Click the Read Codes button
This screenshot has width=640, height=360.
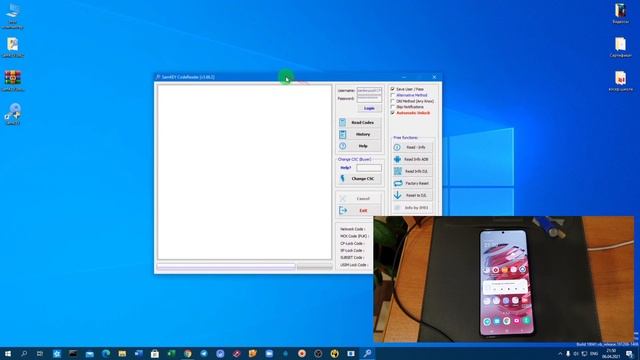tap(360, 122)
